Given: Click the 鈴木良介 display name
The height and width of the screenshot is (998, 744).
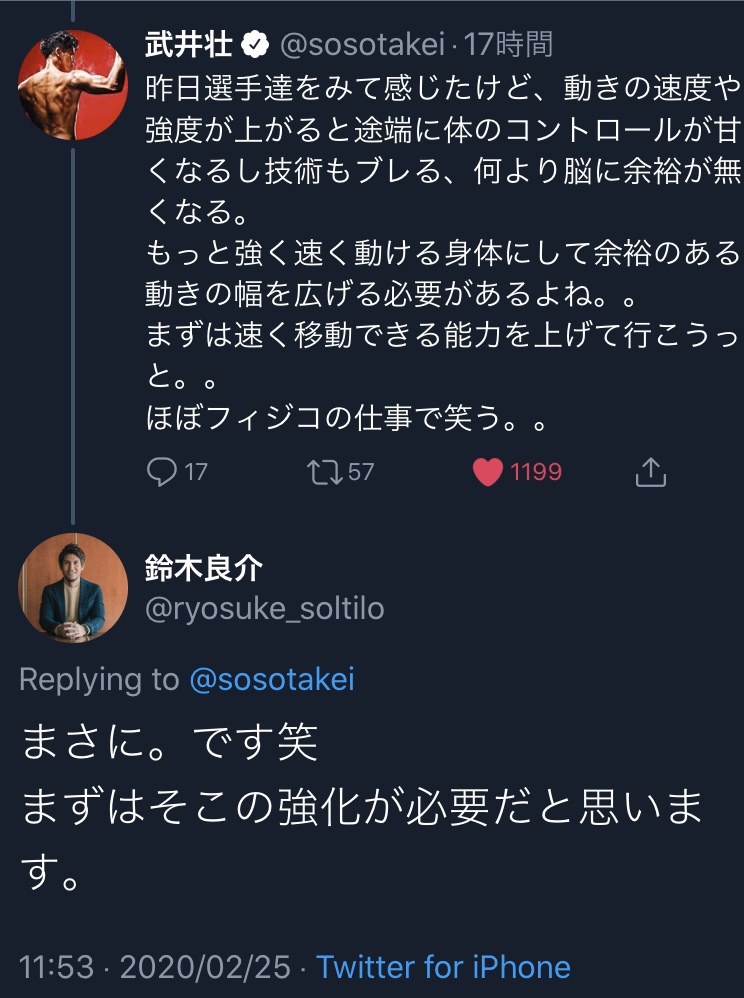Looking at the screenshot, I should click(x=204, y=568).
